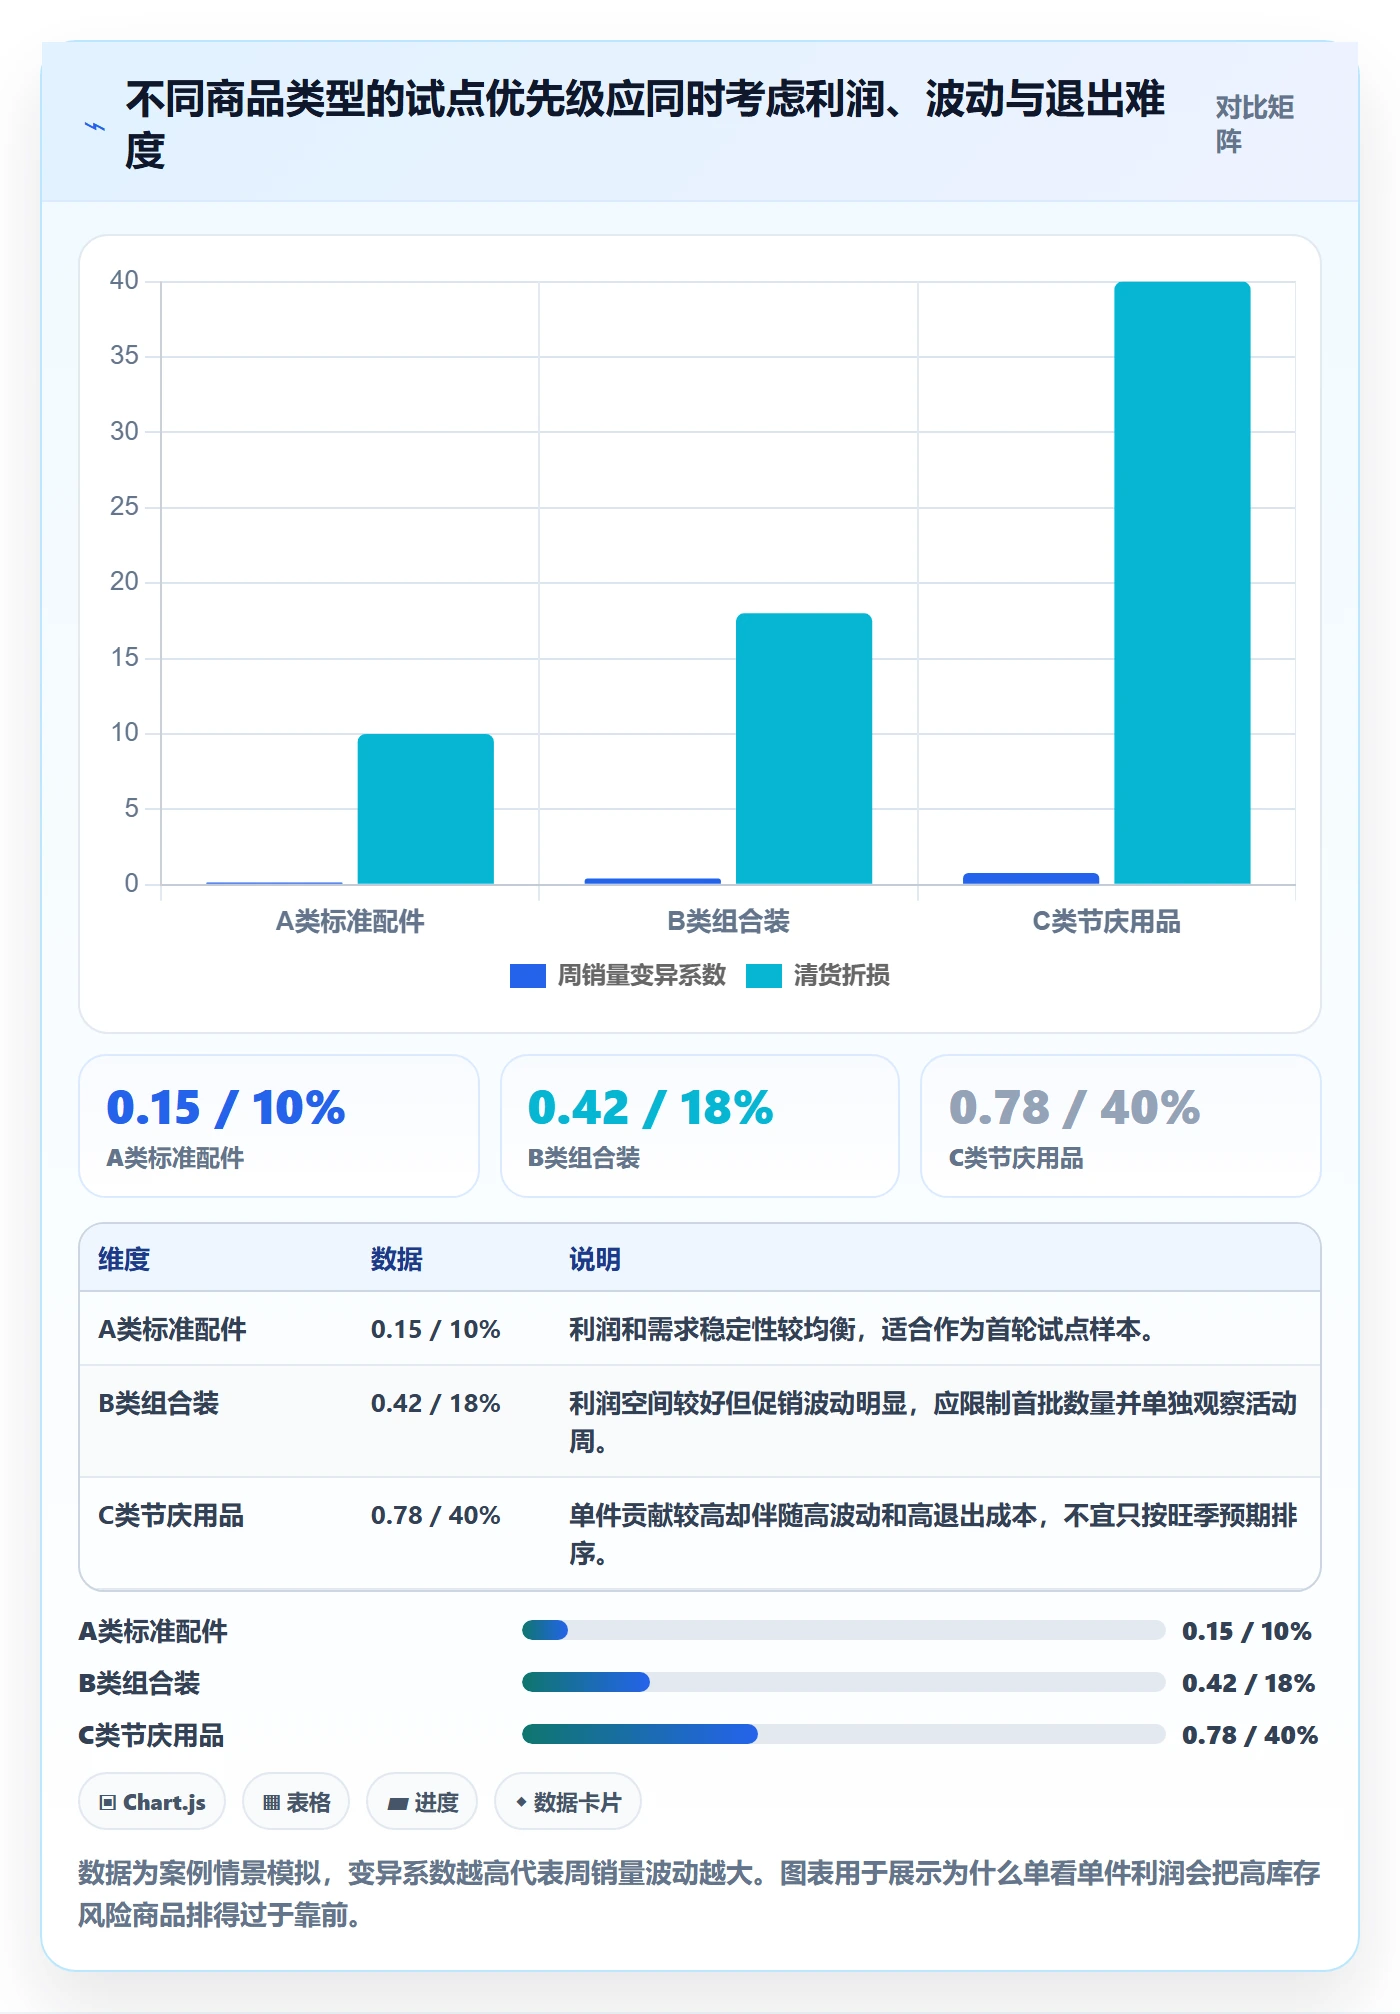The height and width of the screenshot is (2014, 1400).
Task: Click the C类节庆用品 progress bar
Action: click(x=844, y=1735)
